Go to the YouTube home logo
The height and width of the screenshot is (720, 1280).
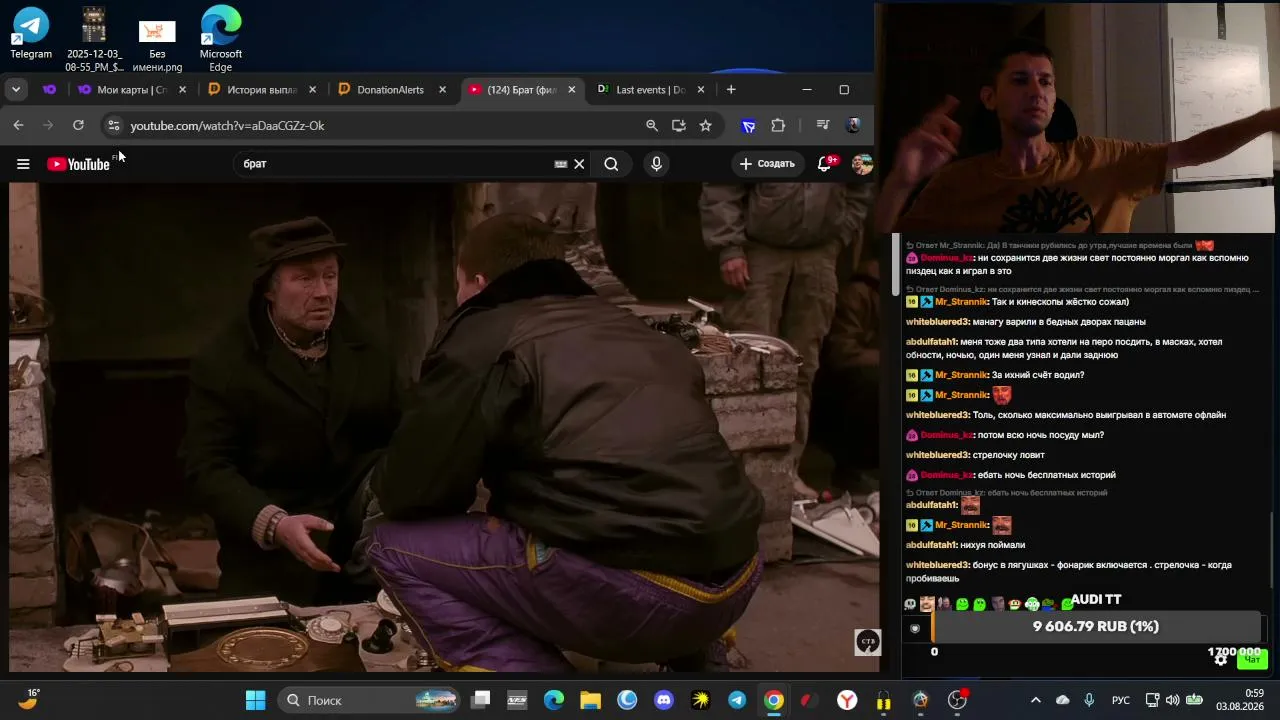pyautogui.click(x=78, y=164)
